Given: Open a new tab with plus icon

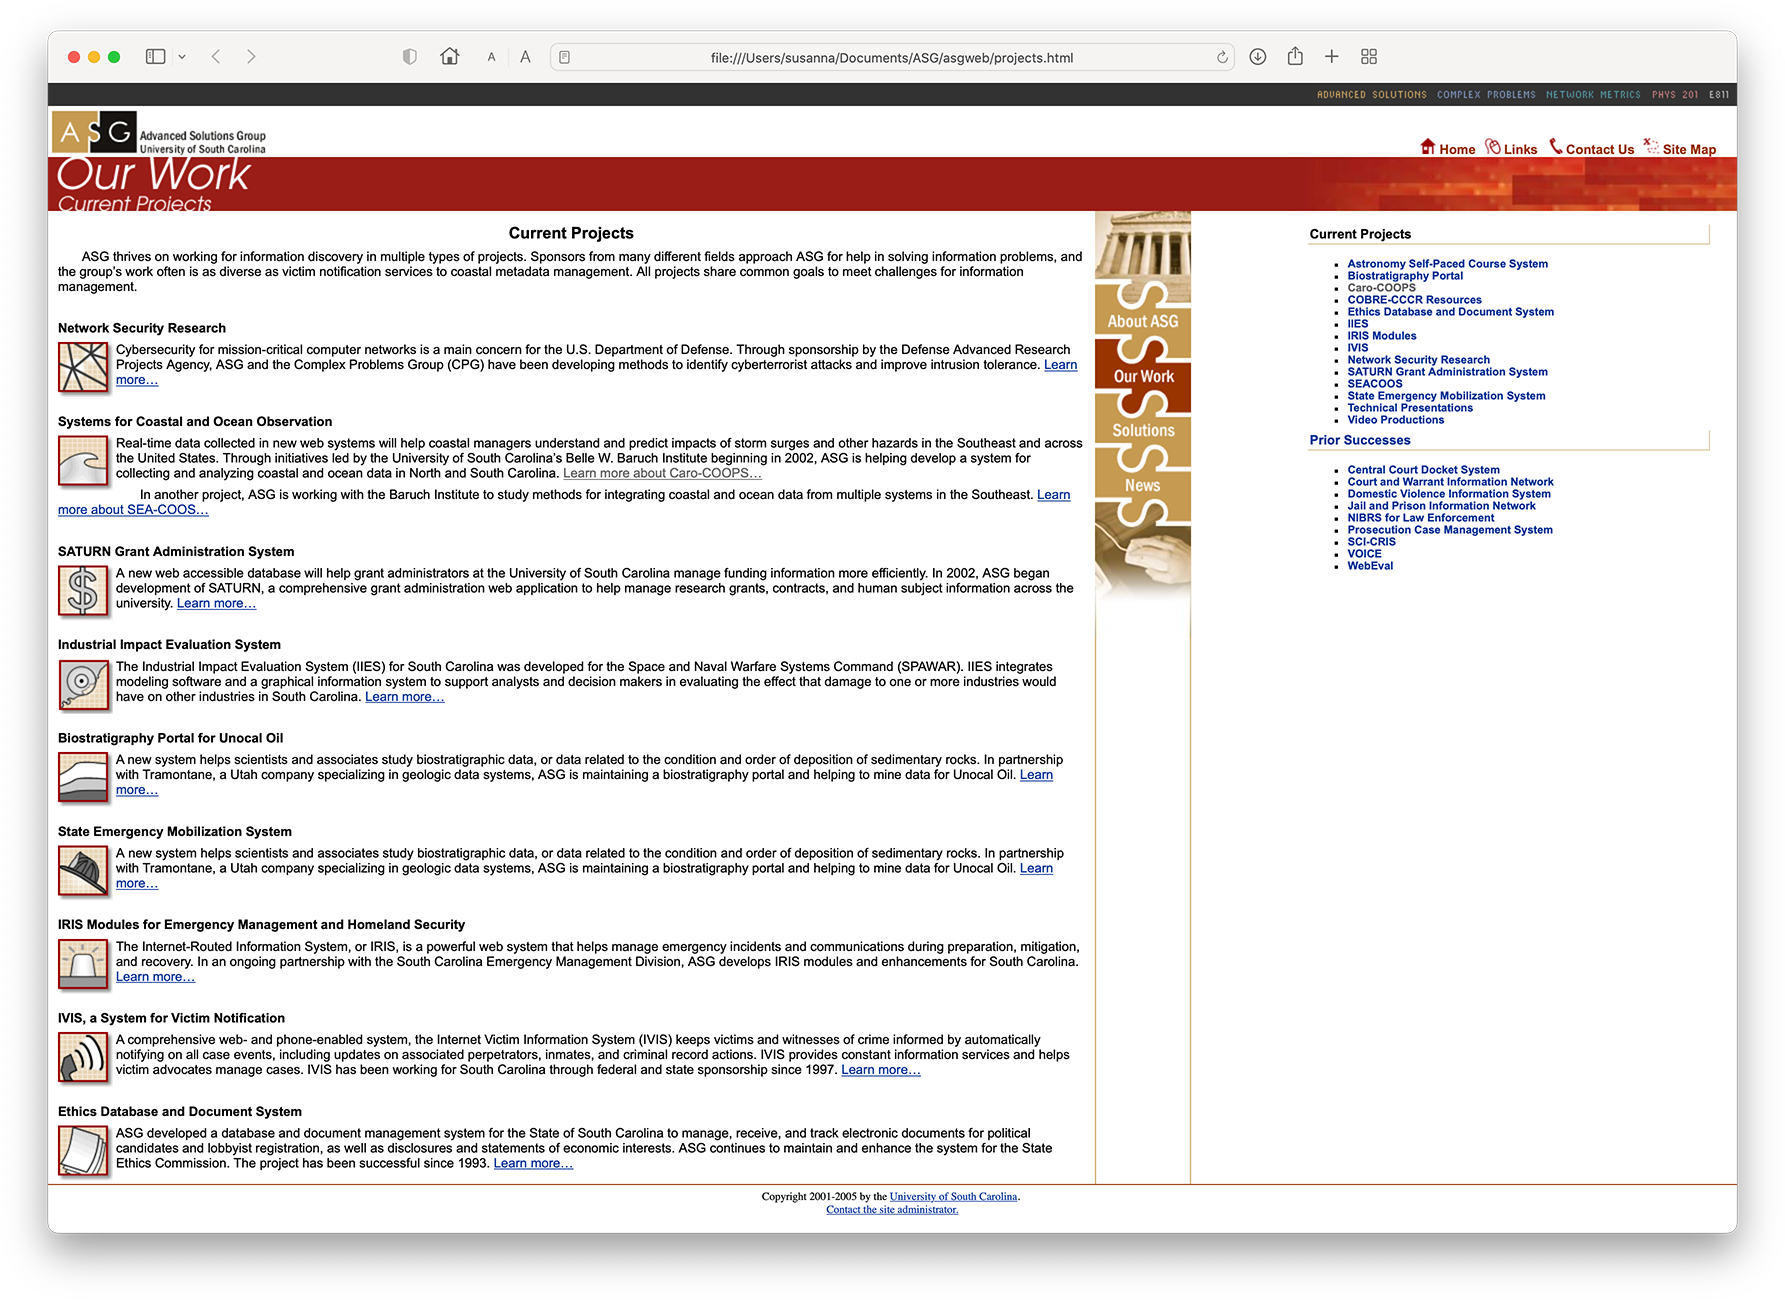Looking at the screenshot, I should pyautogui.click(x=1332, y=57).
